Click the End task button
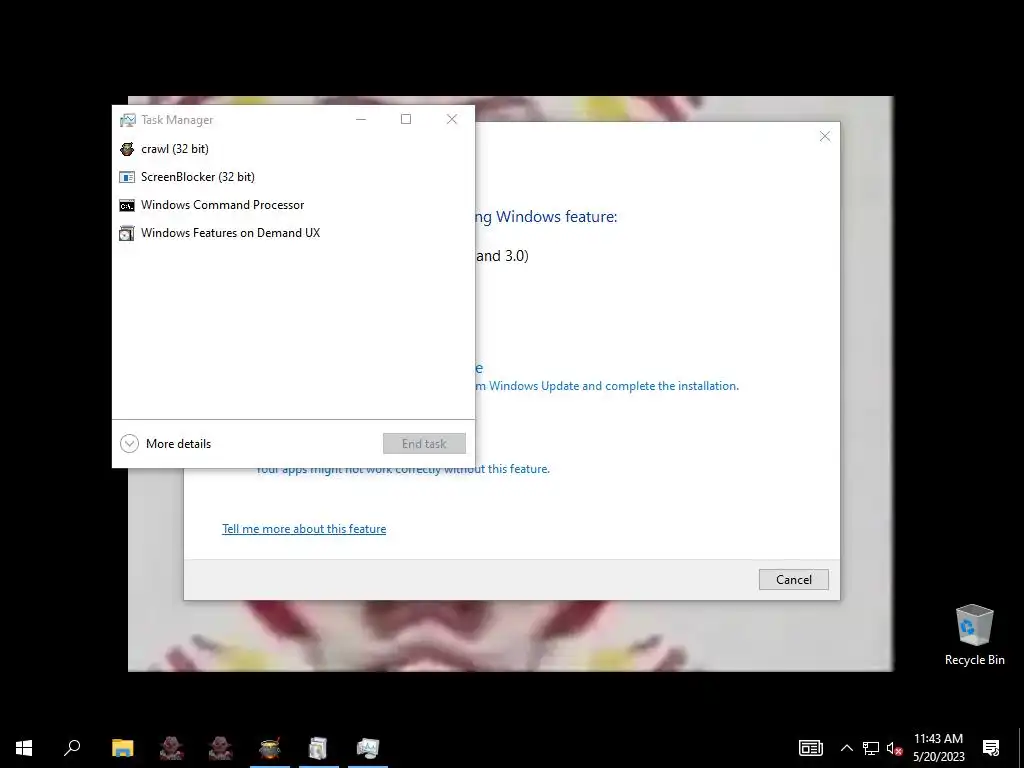 point(424,443)
